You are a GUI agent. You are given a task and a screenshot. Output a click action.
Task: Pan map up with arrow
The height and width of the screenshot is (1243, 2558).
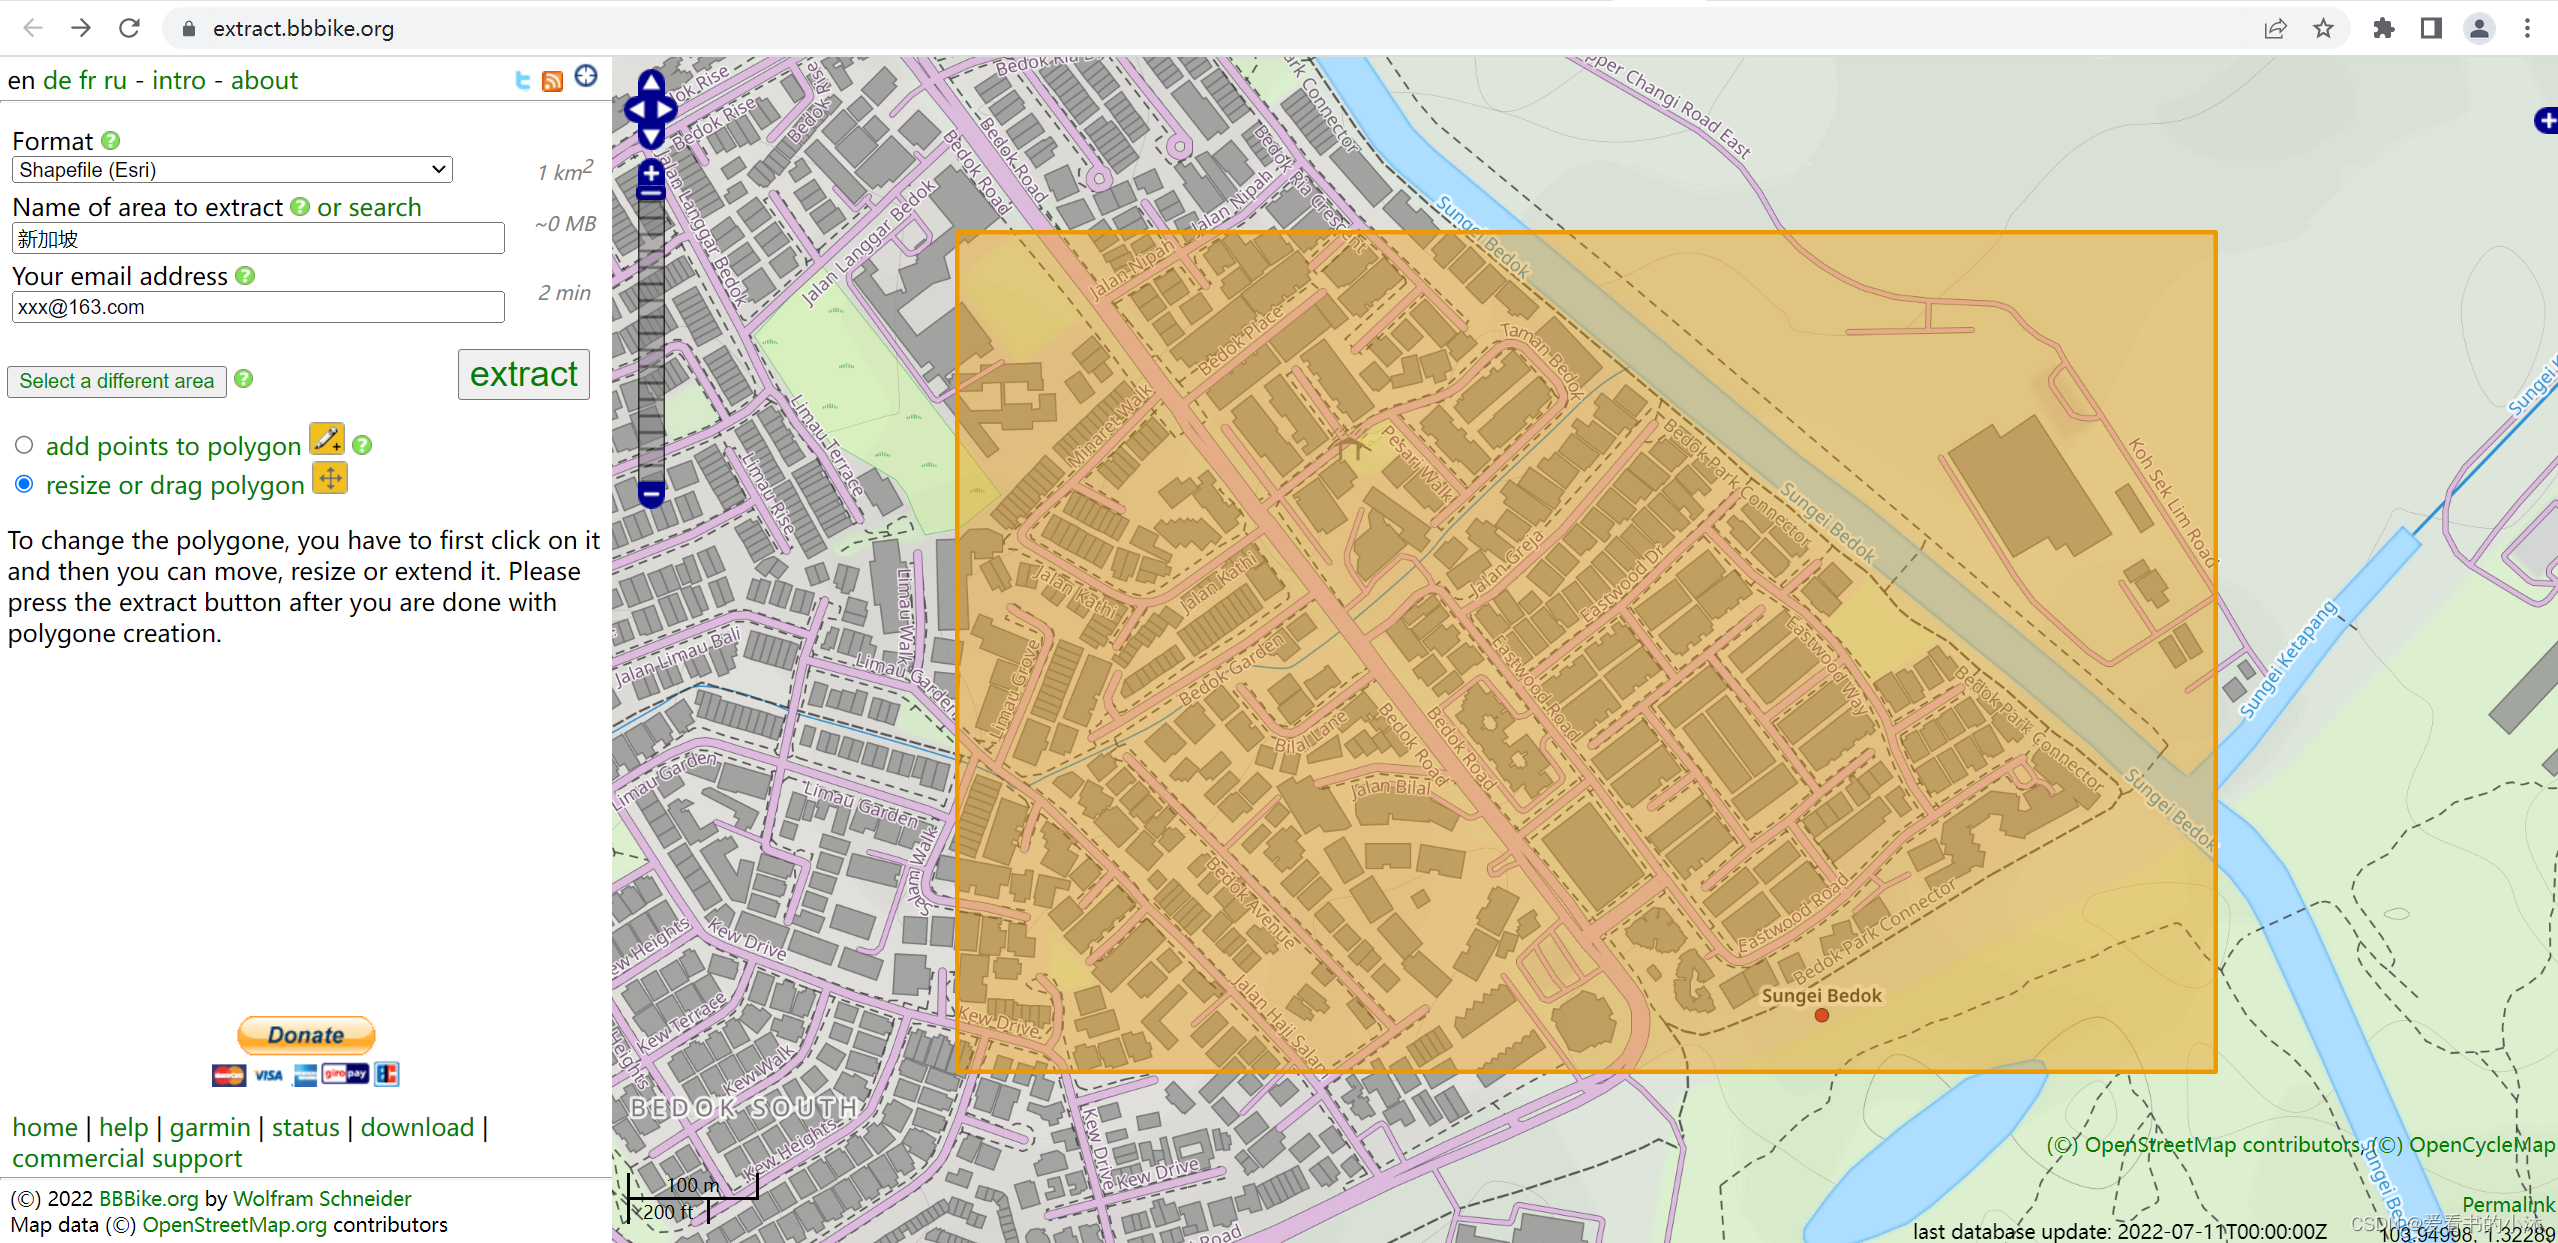[x=651, y=82]
